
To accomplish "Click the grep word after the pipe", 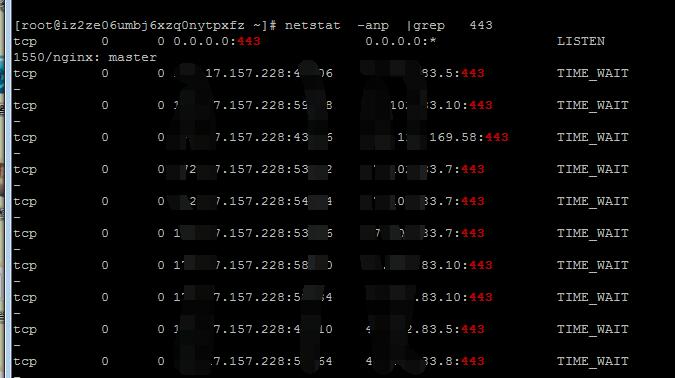I will click(429, 26).
